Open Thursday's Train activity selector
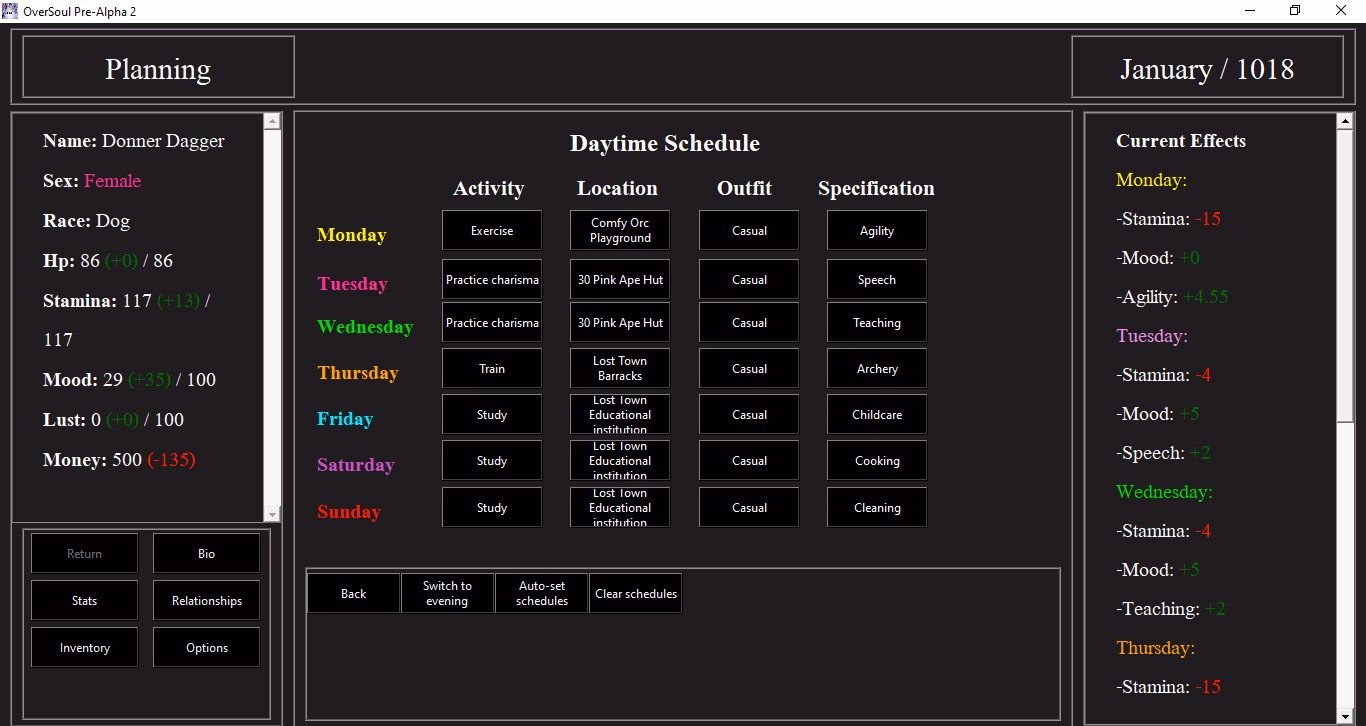The width and height of the screenshot is (1366, 726). click(492, 368)
